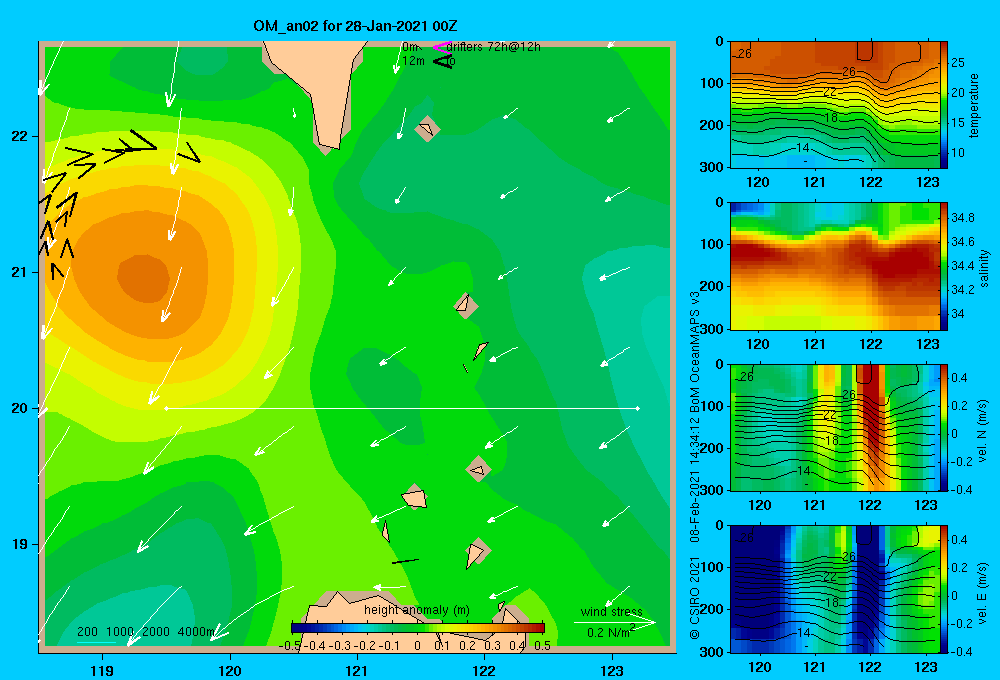The width and height of the screenshot is (1000, 680).
Task: Click the longitude label 119 on the map axis
Action: click(x=102, y=671)
